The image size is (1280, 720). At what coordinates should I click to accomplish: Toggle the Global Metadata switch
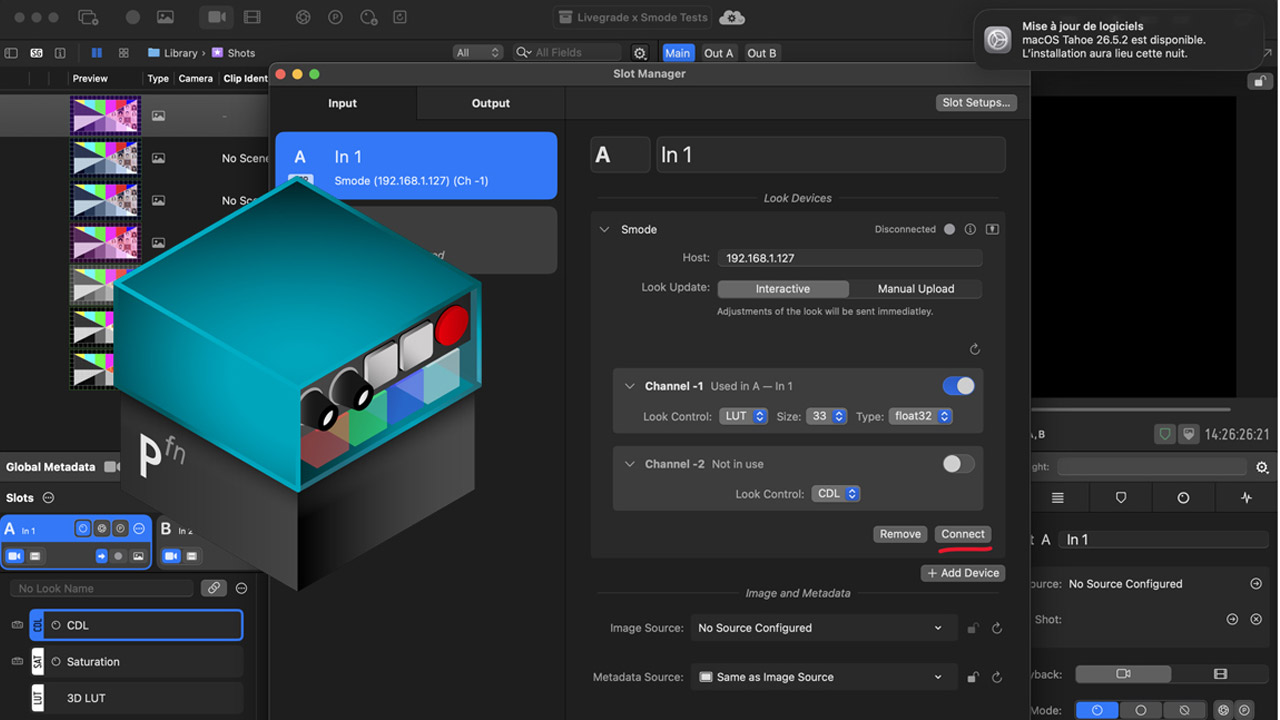point(112,467)
